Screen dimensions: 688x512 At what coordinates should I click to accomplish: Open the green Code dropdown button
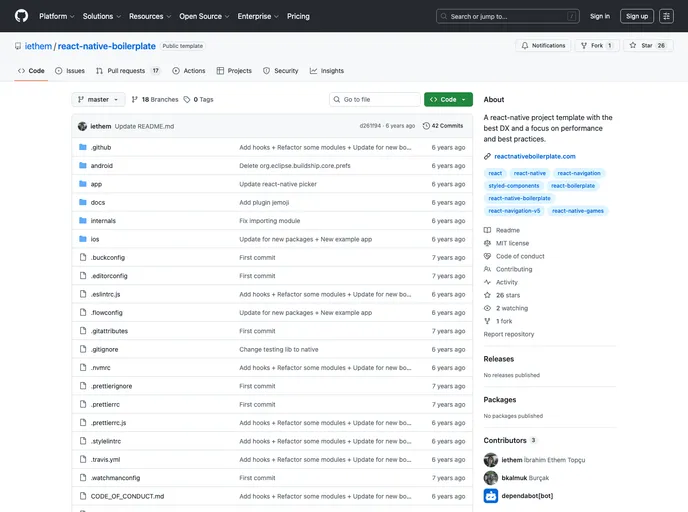coord(447,100)
